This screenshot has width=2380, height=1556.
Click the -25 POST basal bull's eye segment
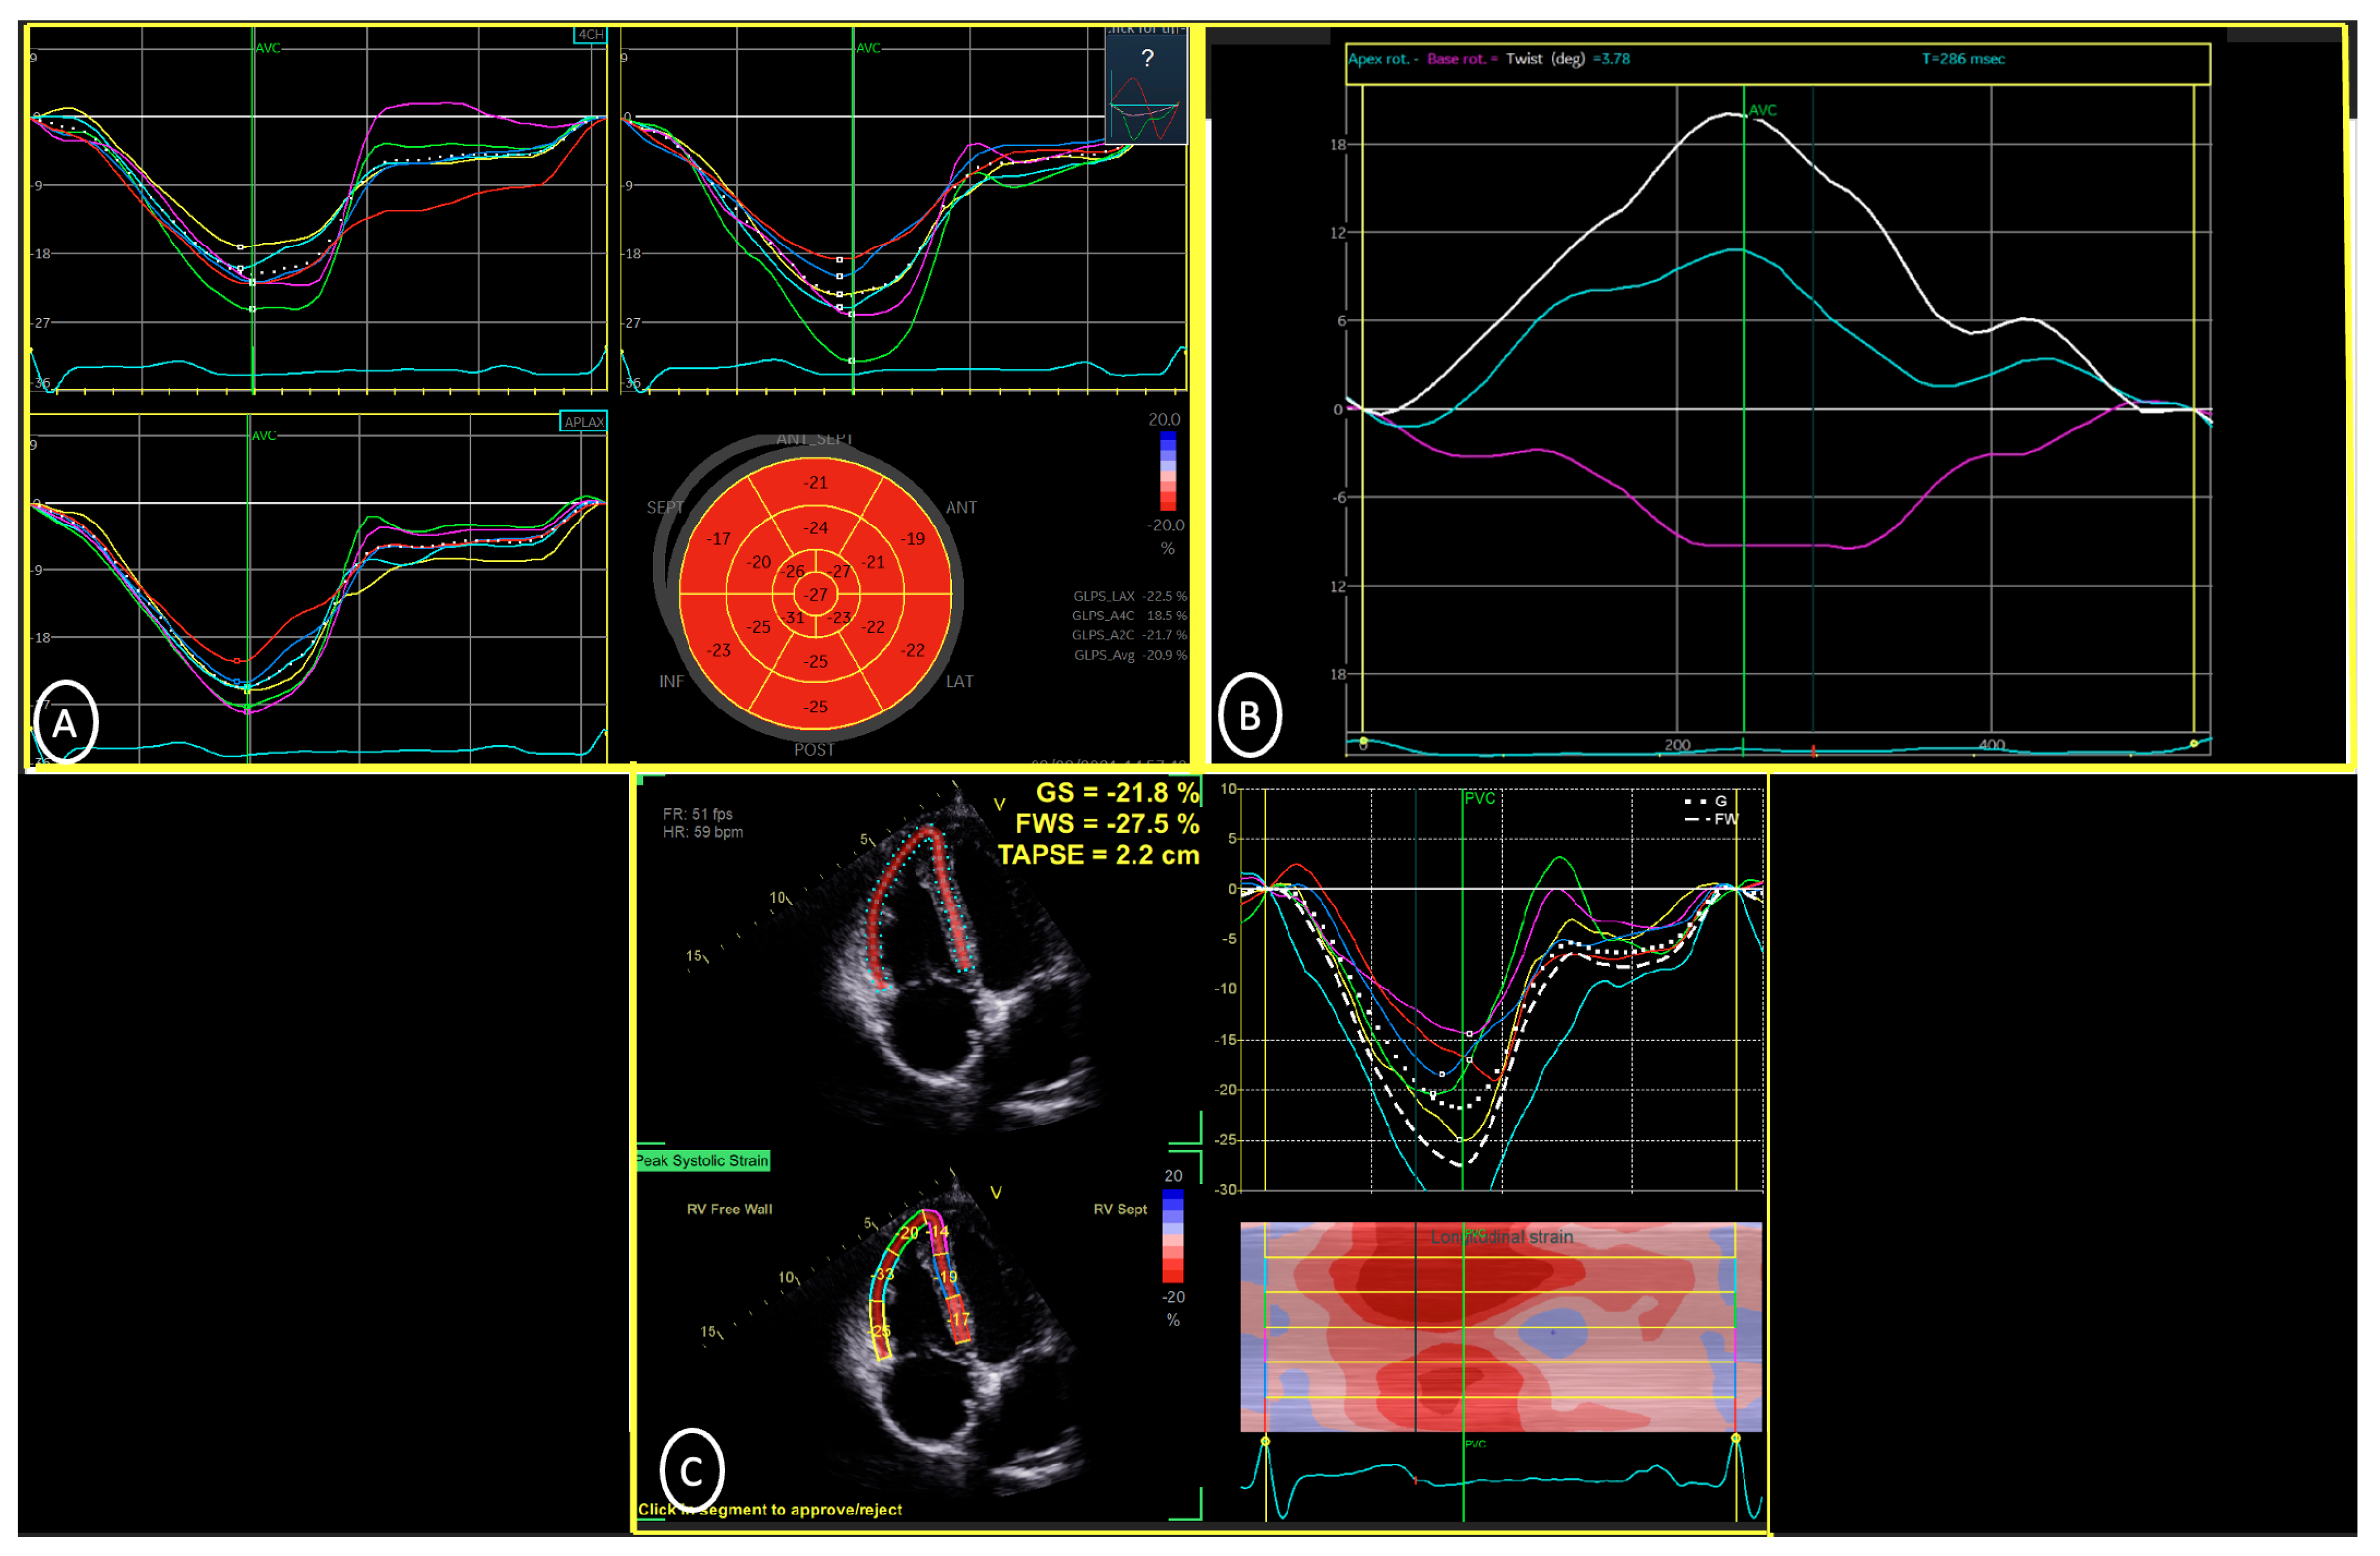click(816, 707)
